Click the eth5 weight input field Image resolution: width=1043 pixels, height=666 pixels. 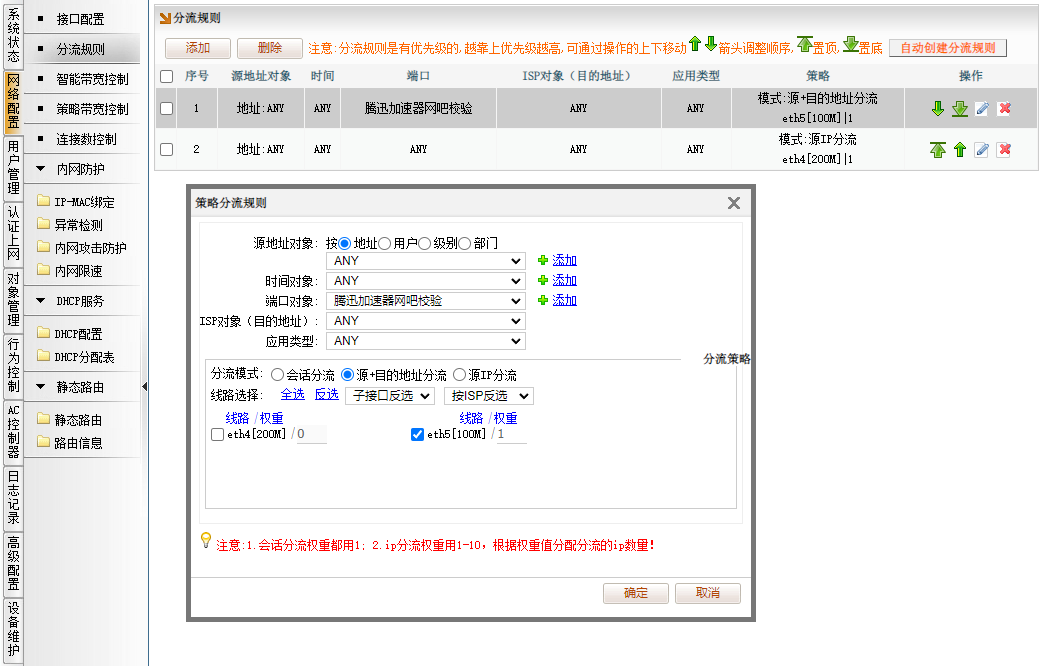pos(511,435)
